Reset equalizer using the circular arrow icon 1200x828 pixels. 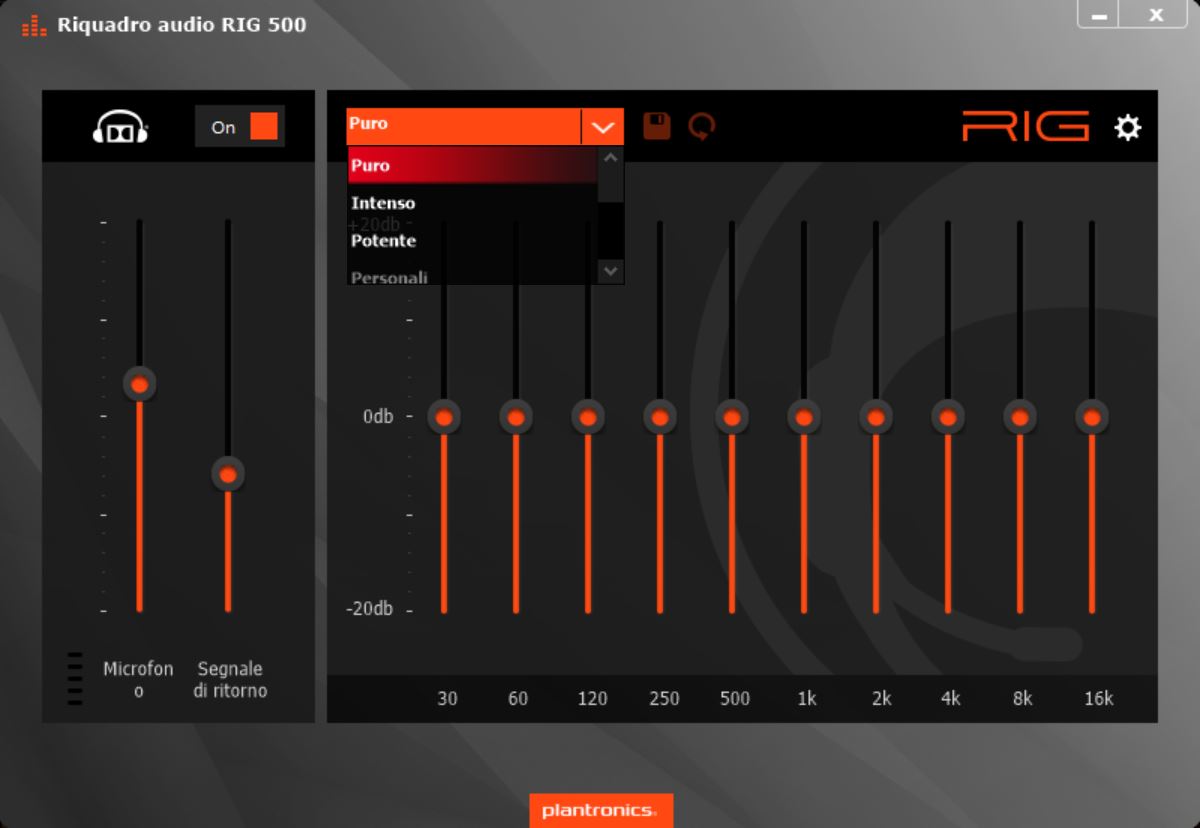click(x=702, y=126)
